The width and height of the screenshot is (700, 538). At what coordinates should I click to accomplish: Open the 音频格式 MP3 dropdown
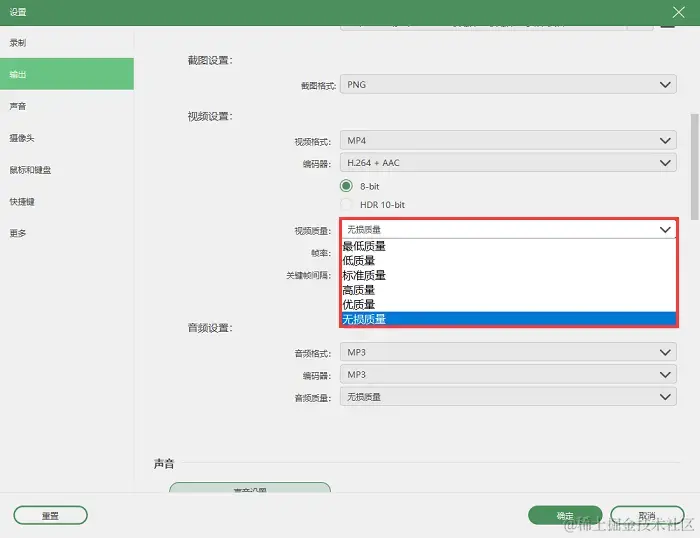coord(508,352)
